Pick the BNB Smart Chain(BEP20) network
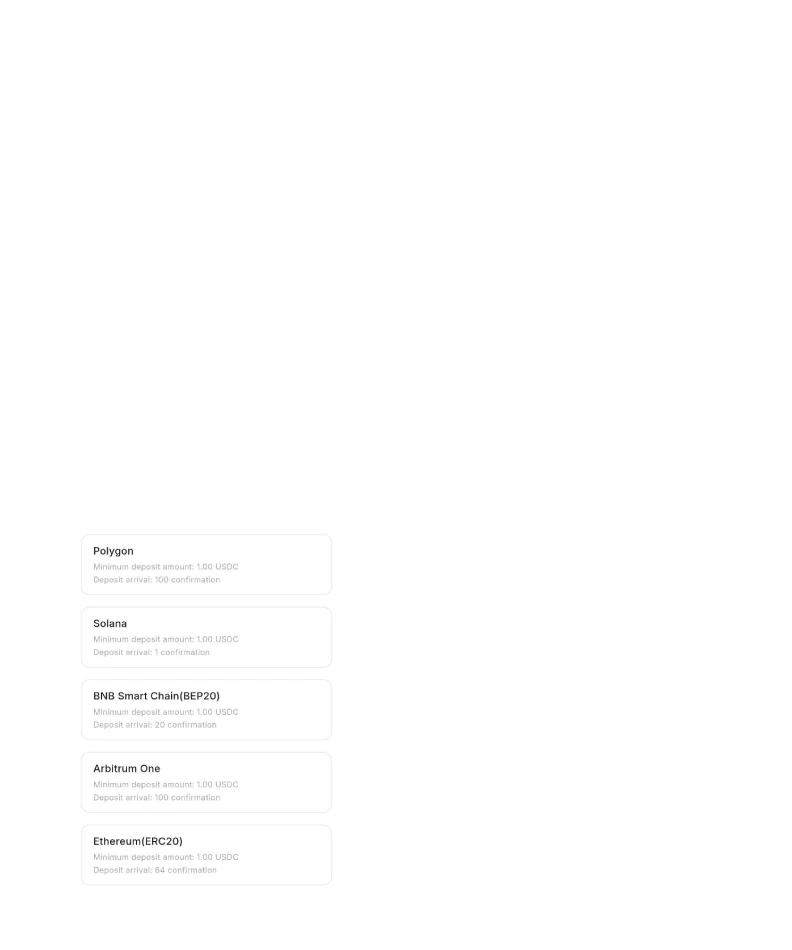792x950 pixels. pos(206,709)
